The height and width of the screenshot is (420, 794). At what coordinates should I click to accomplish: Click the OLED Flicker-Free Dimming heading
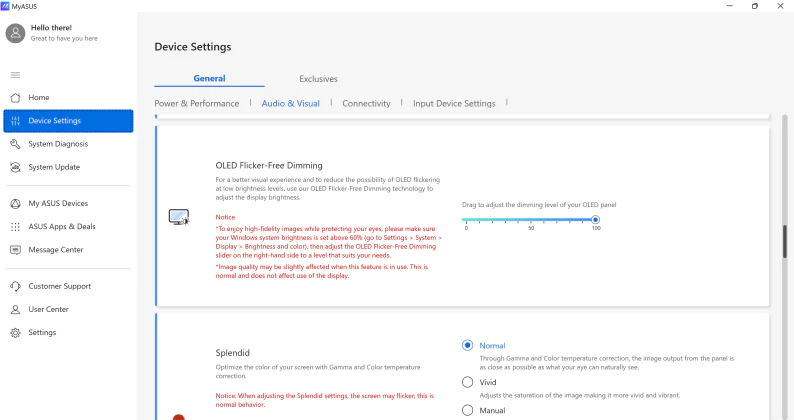click(269, 166)
